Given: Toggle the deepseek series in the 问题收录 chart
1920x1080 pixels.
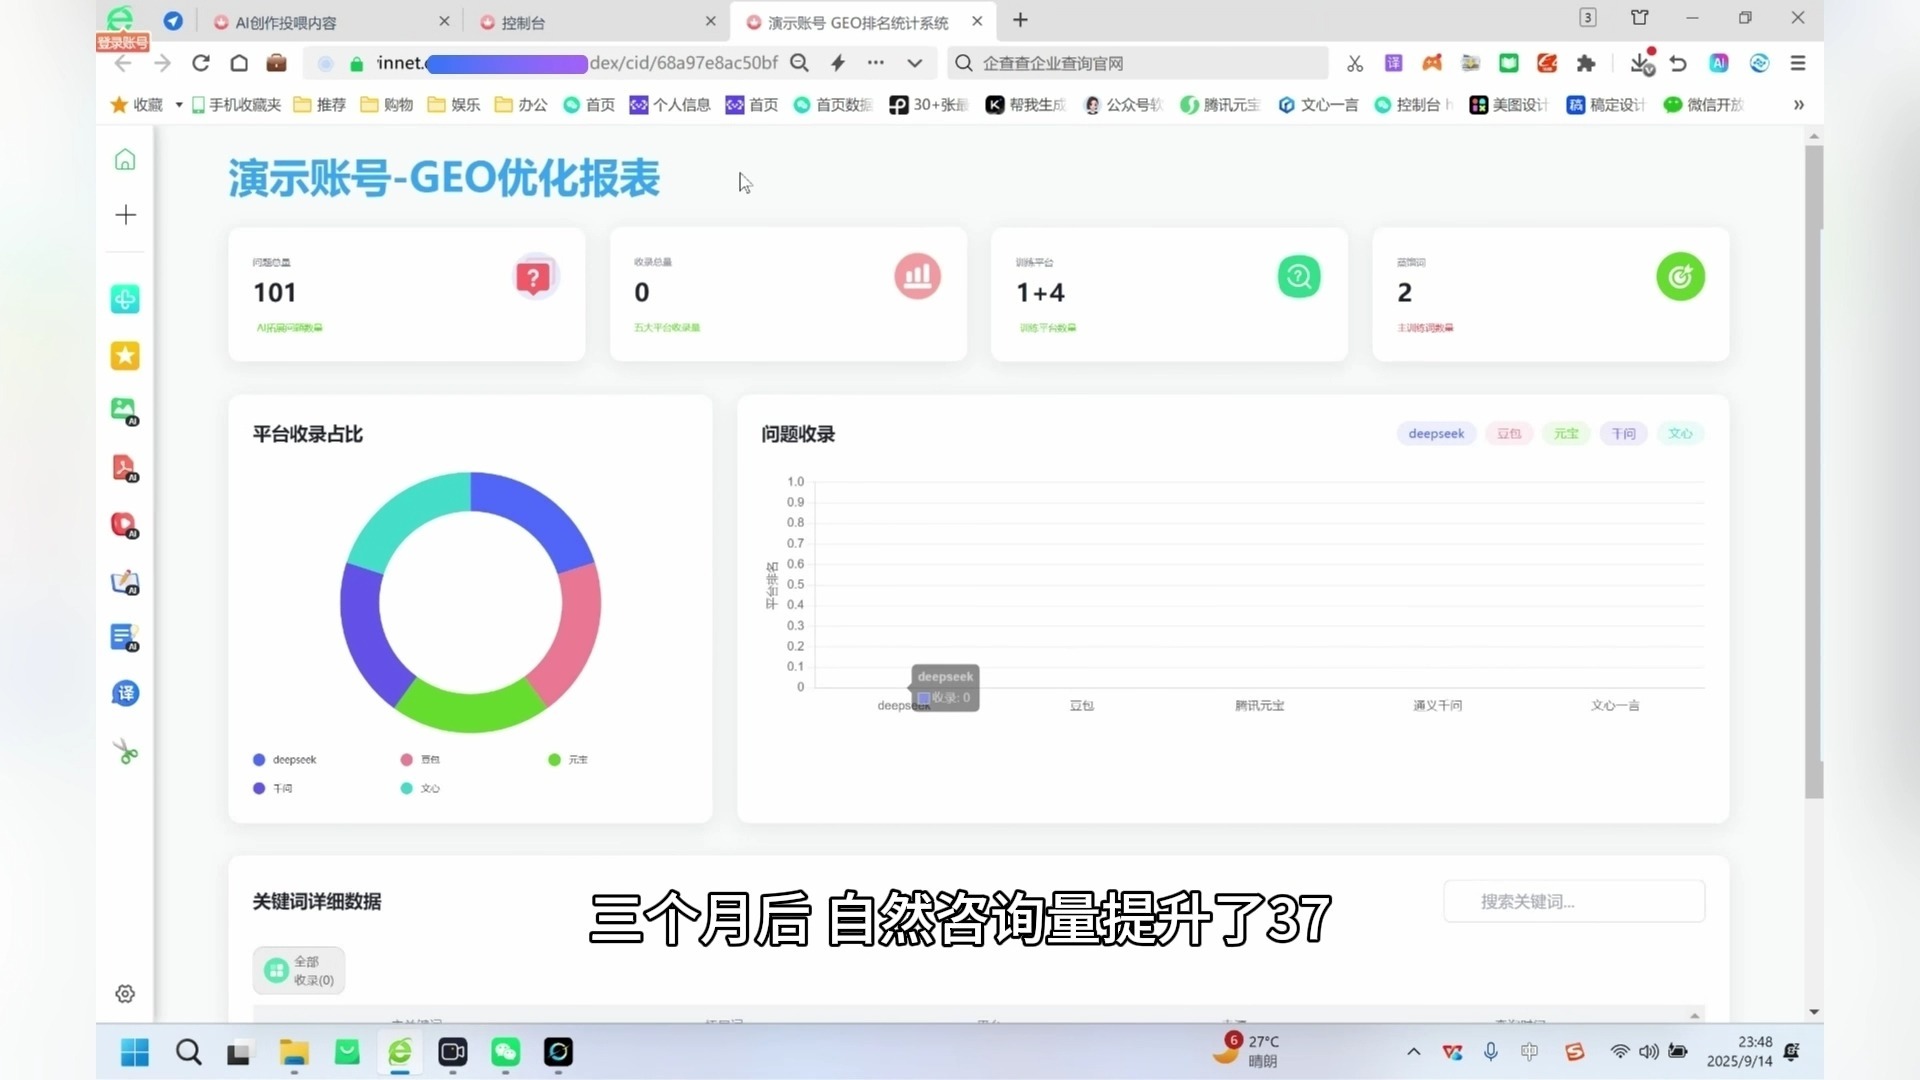Looking at the screenshot, I should click(1436, 434).
